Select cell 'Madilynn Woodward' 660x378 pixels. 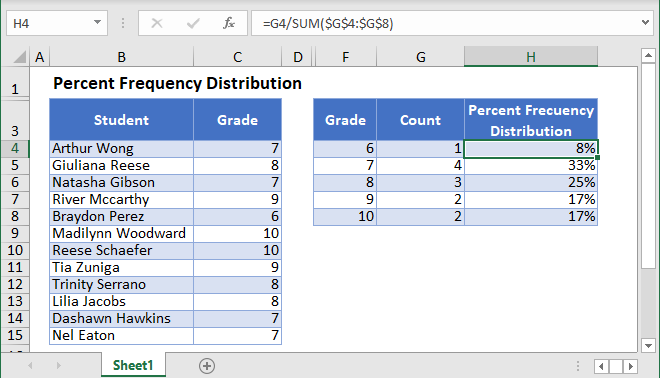[121, 233]
